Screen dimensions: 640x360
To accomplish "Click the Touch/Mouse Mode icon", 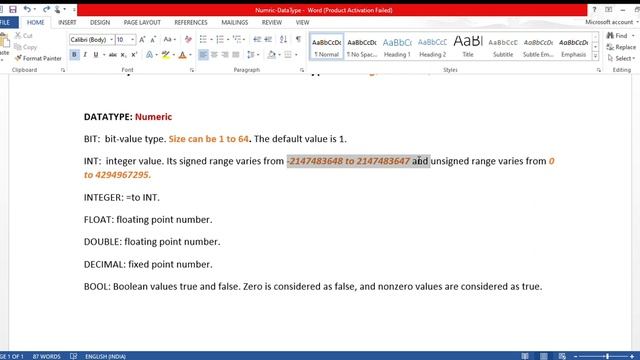I will 58,9.
